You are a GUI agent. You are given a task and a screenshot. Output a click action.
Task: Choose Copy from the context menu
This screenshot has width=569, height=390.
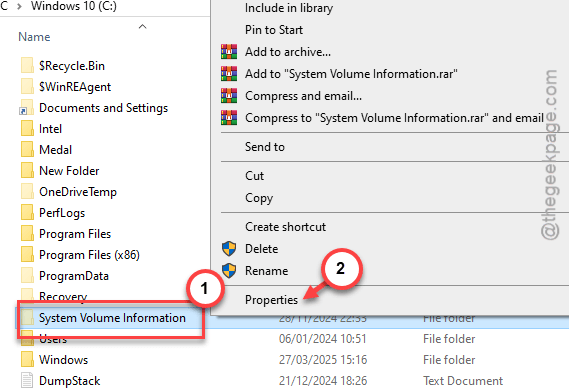tap(259, 198)
